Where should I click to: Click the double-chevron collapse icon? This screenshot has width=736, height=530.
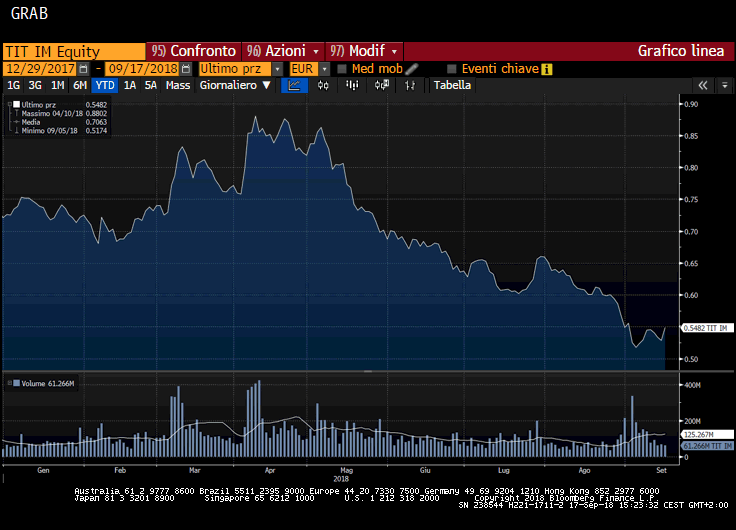(703, 85)
